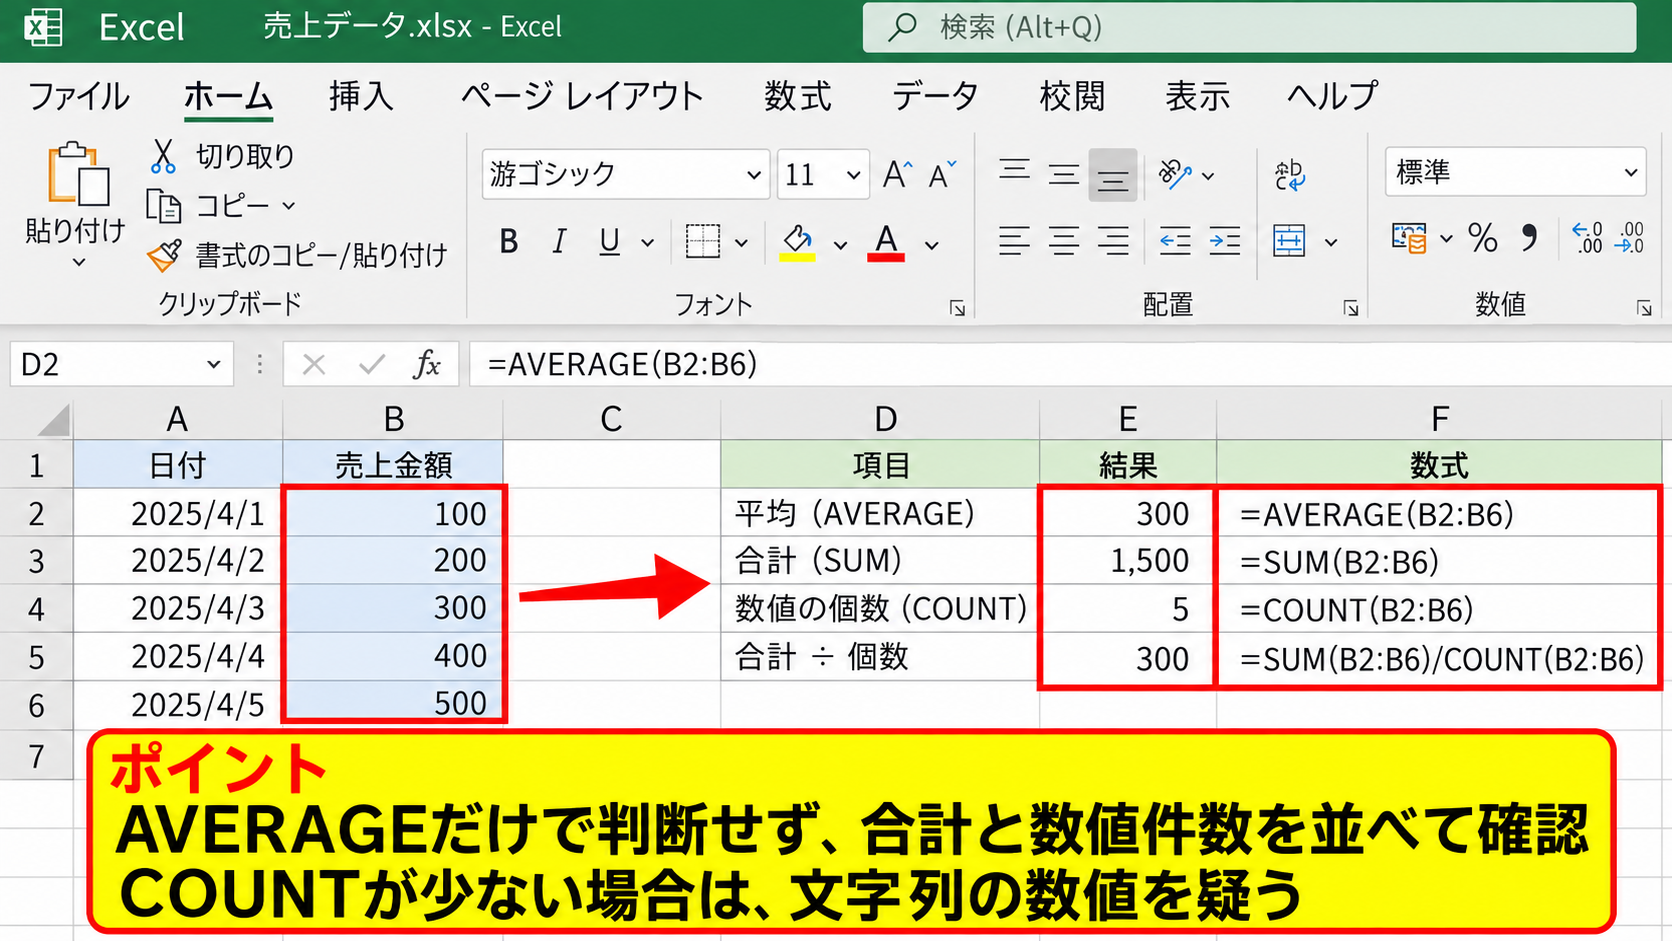Apply the red Font Color swatch

pos(886,243)
